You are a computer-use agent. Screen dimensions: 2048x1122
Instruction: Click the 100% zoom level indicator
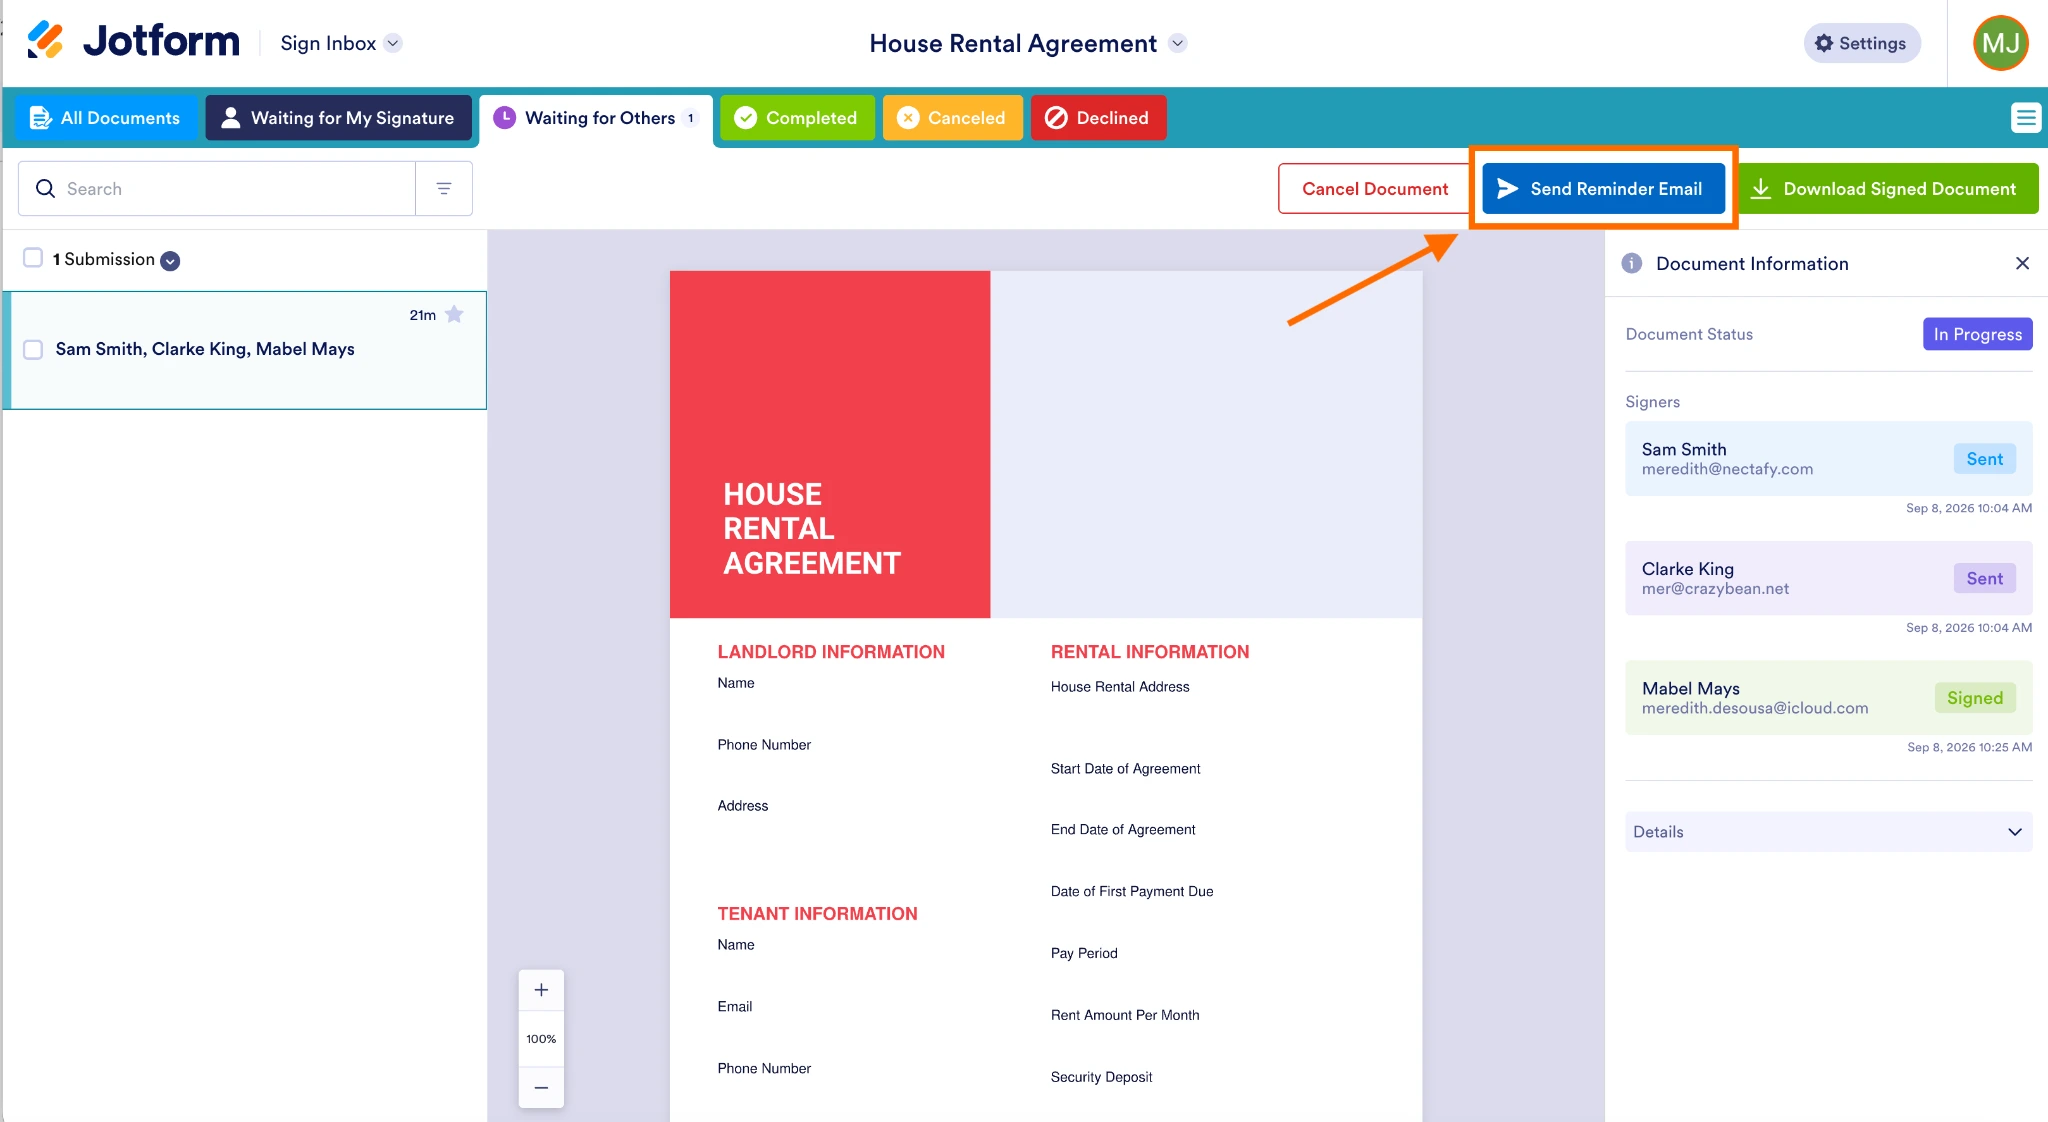[x=541, y=1039]
